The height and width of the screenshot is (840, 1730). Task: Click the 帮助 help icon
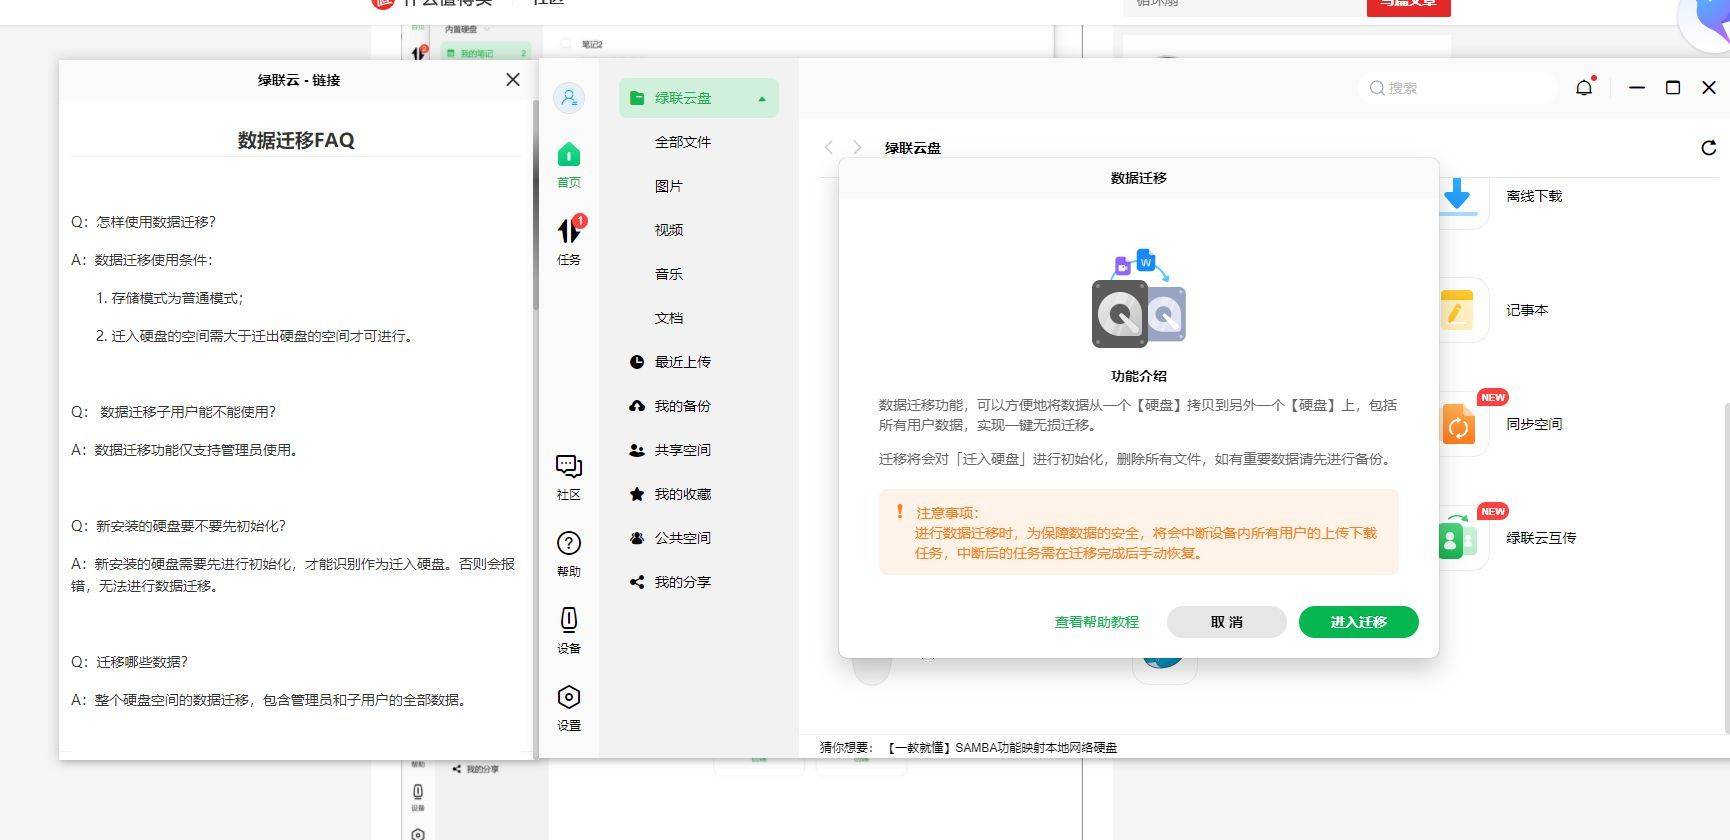[x=568, y=553]
